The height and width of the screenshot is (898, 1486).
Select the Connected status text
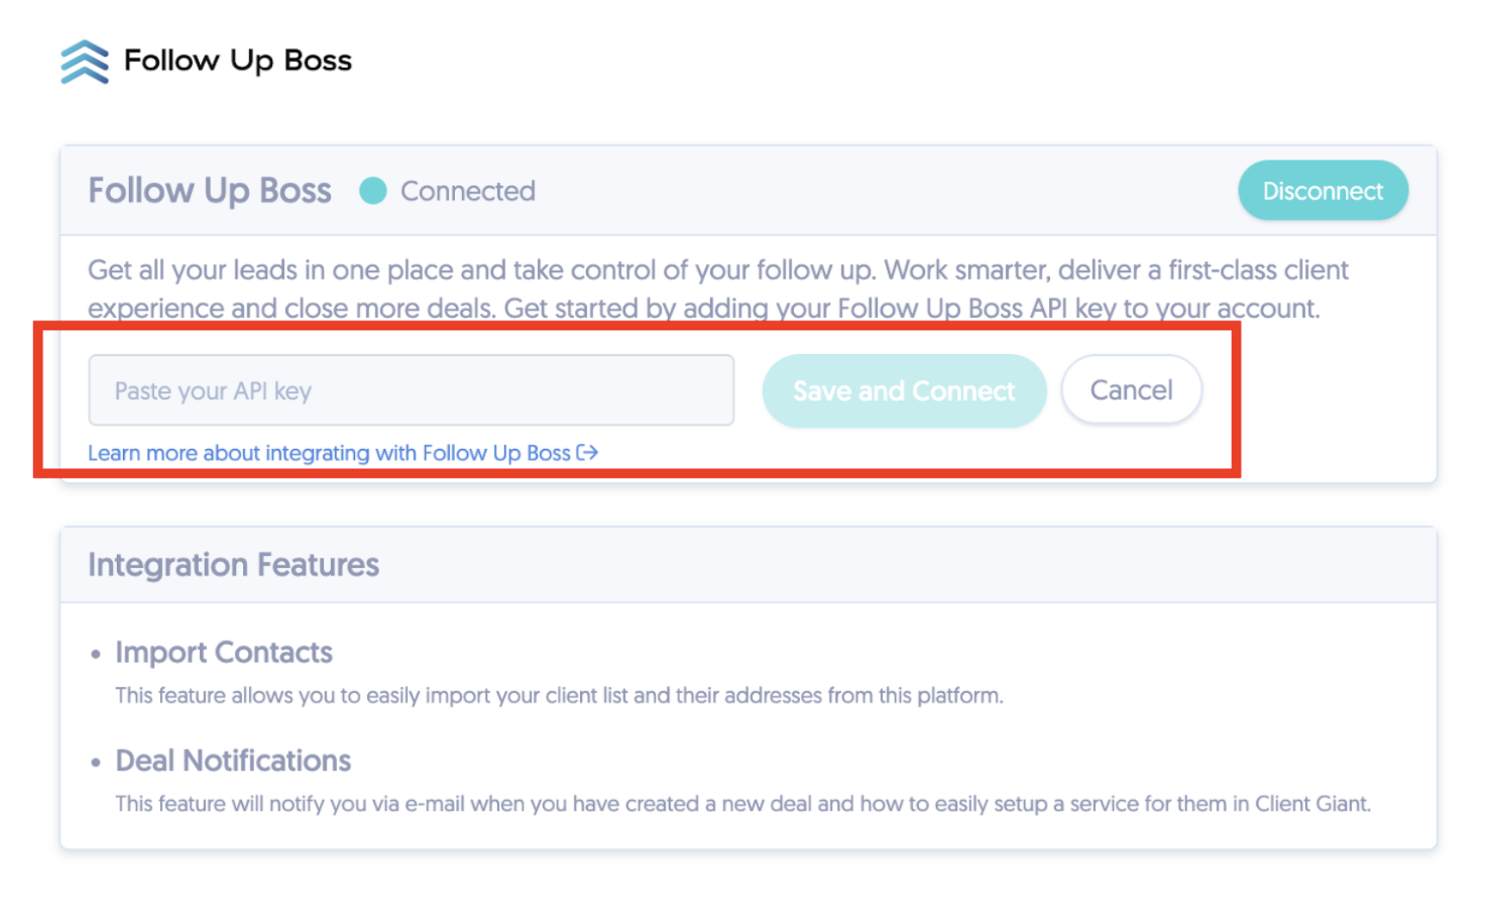tap(468, 191)
